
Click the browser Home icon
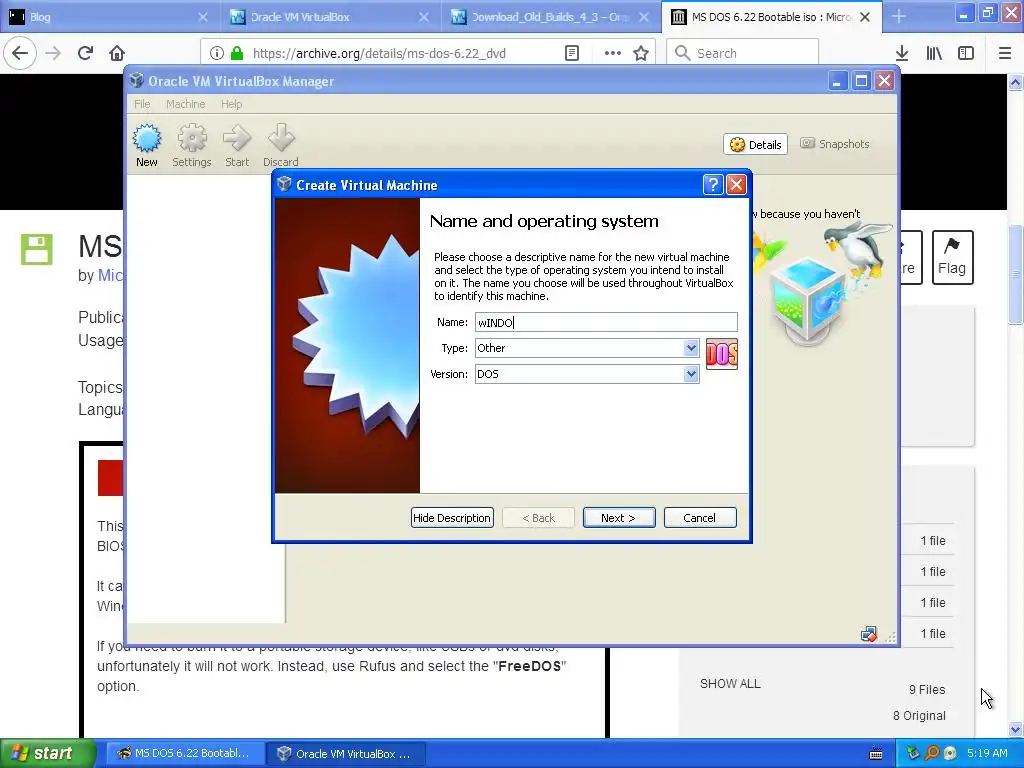pyautogui.click(x=117, y=53)
